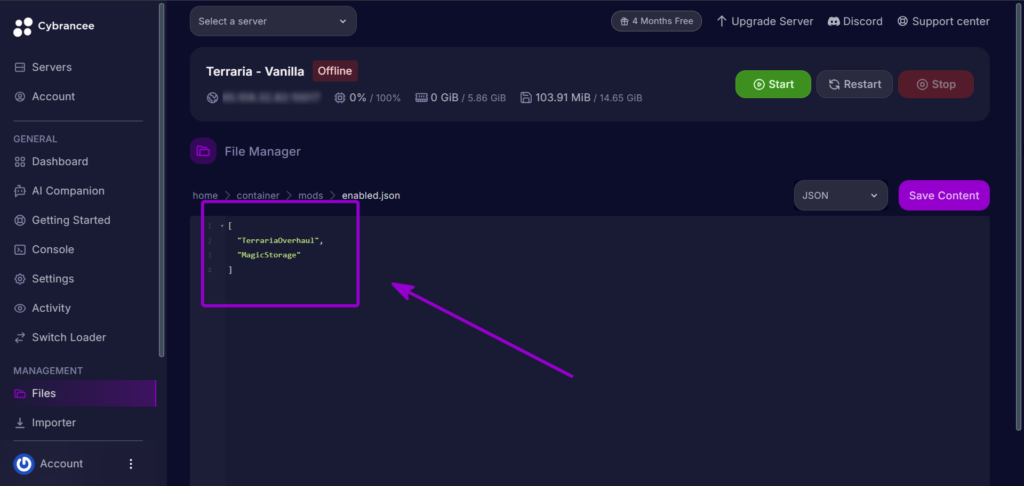Open the Support center link
Viewport: 1024px width, 486px height.
tap(943, 21)
